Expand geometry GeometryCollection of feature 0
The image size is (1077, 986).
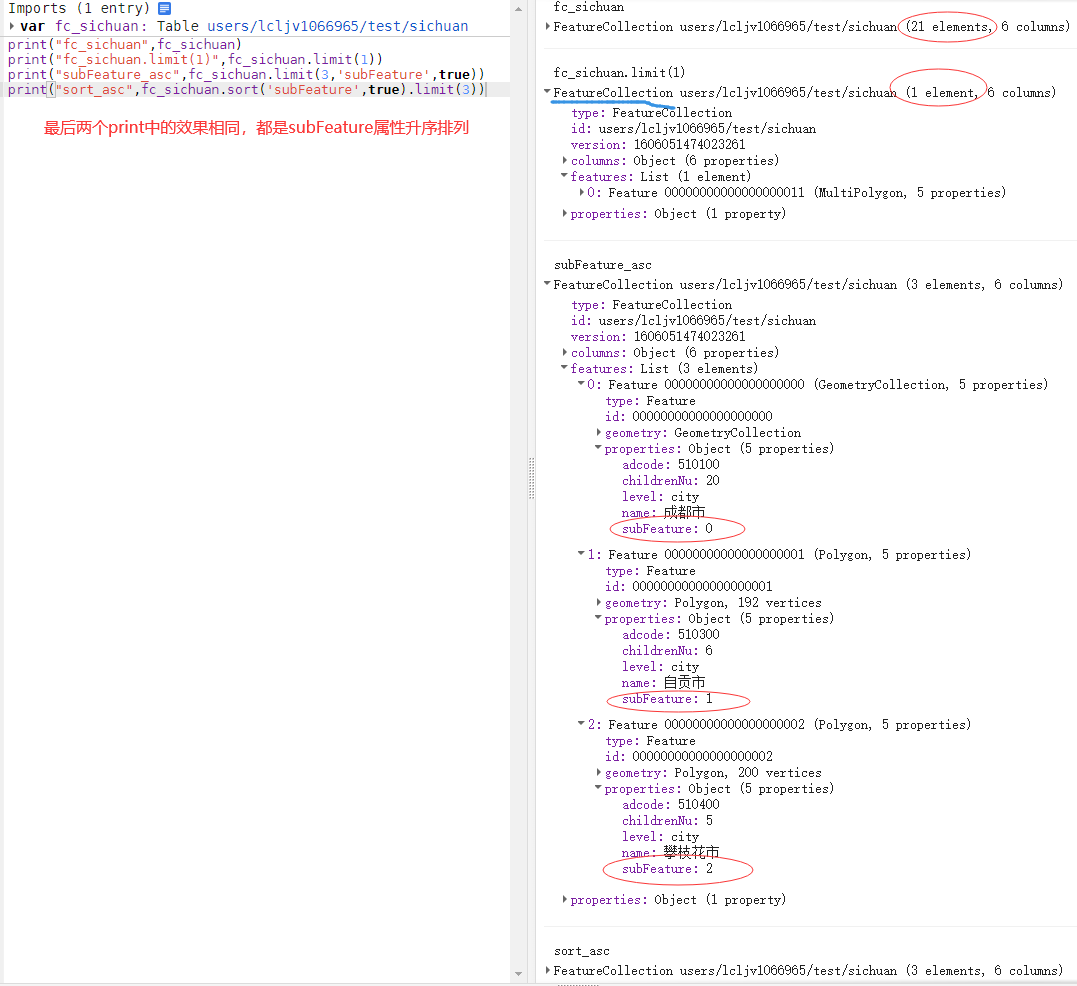coord(599,433)
